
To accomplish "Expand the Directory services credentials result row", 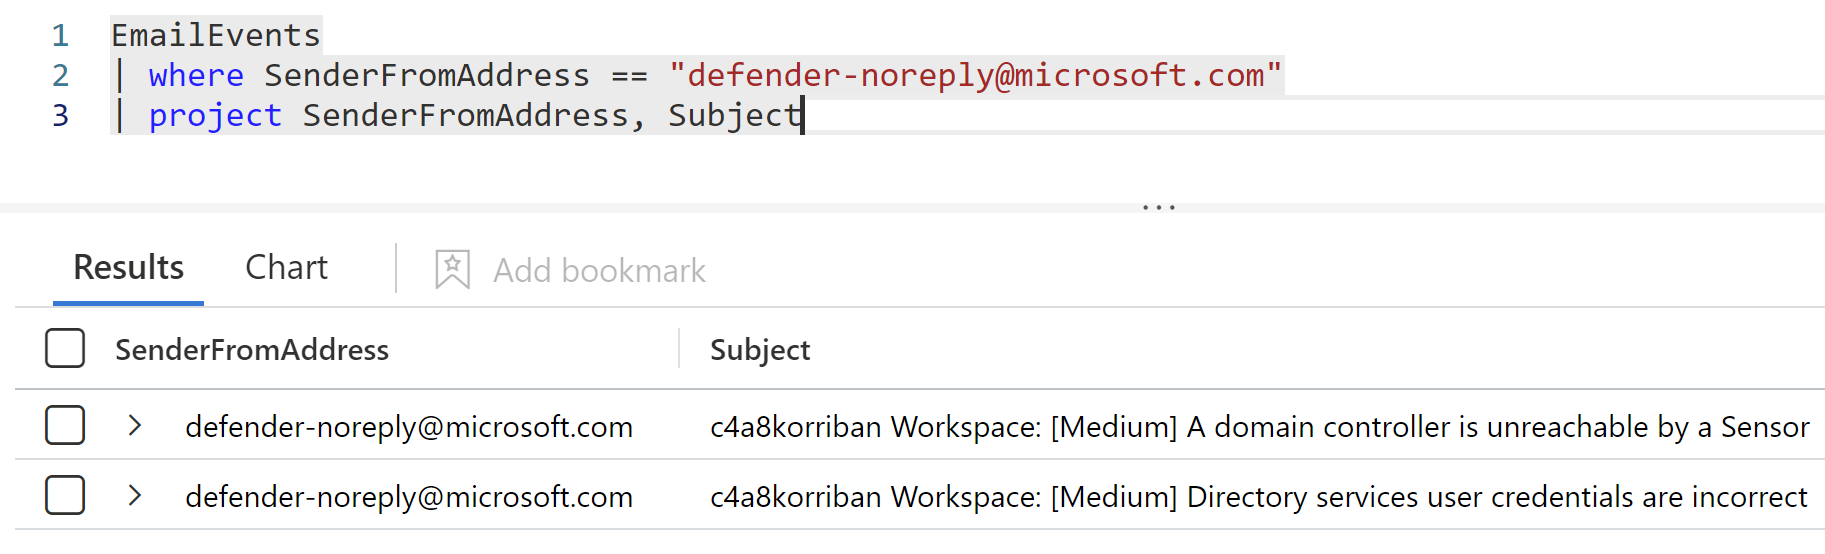I will click(135, 496).
